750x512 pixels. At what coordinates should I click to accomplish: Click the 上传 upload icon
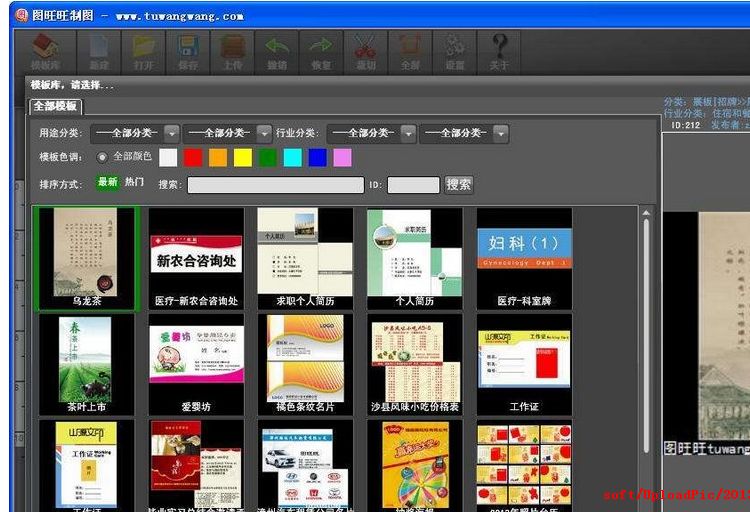[x=232, y=50]
